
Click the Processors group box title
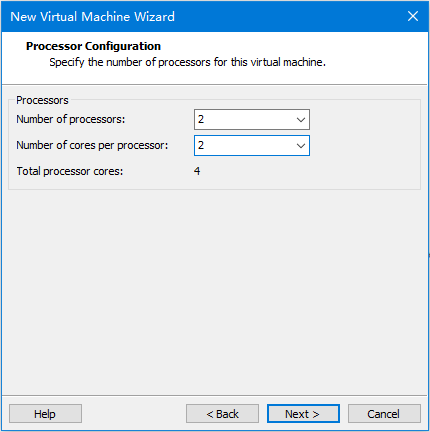42,100
